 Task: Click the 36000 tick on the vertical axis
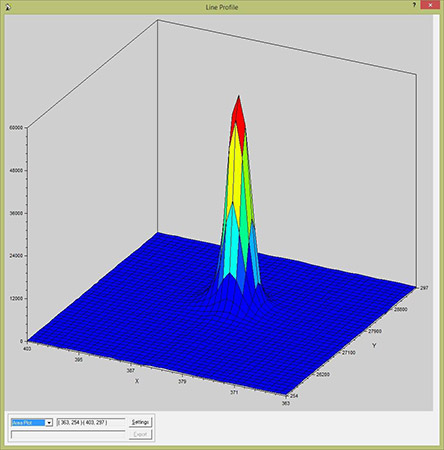click(x=16, y=213)
